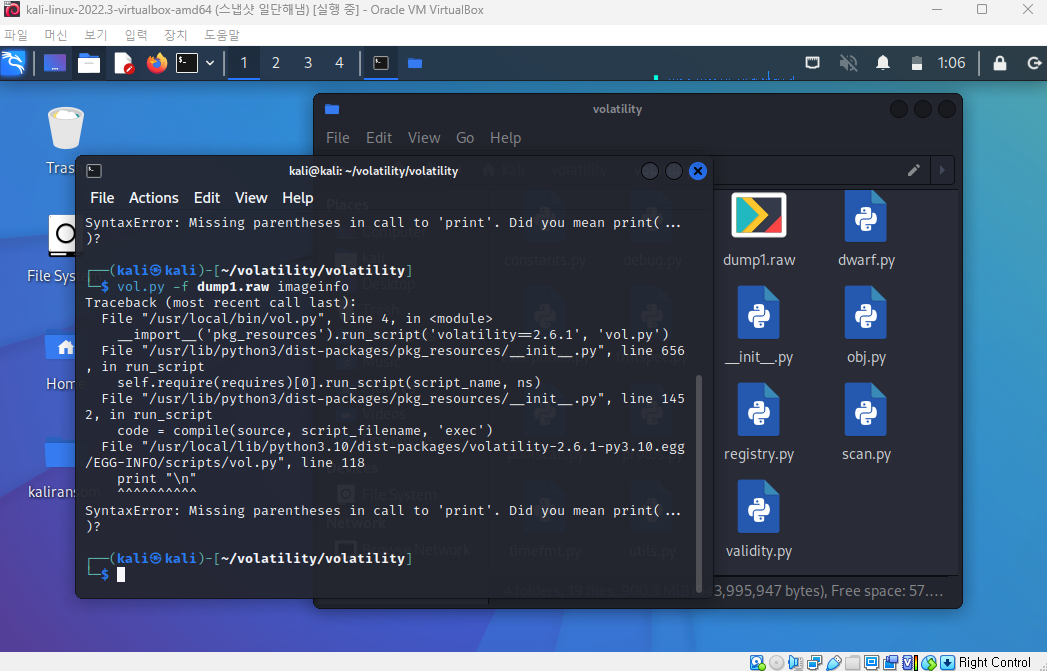This screenshot has height=671, width=1047.
Task: Click the 1:06 clock
Action: (x=952, y=63)
